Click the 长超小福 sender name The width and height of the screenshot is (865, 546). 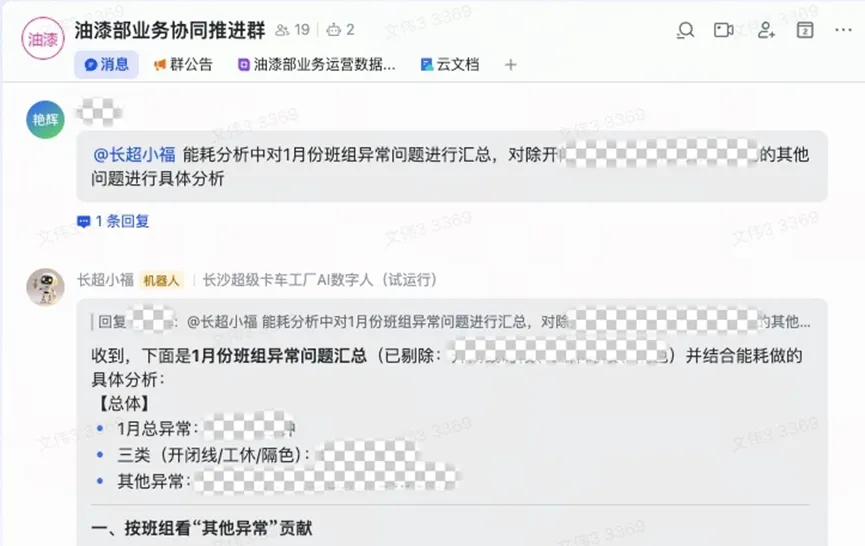(x=105, y=280)
